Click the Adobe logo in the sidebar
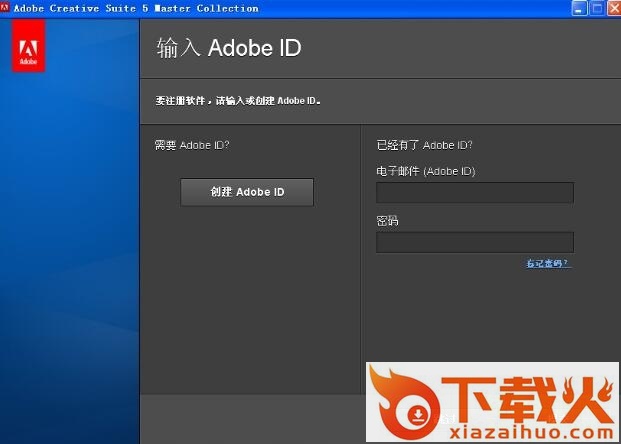 click(x=28, y=46)
